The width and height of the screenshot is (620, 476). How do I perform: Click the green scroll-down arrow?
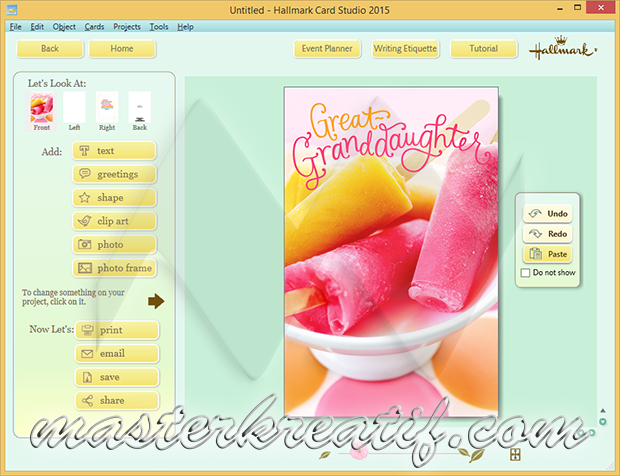(603, 422)
